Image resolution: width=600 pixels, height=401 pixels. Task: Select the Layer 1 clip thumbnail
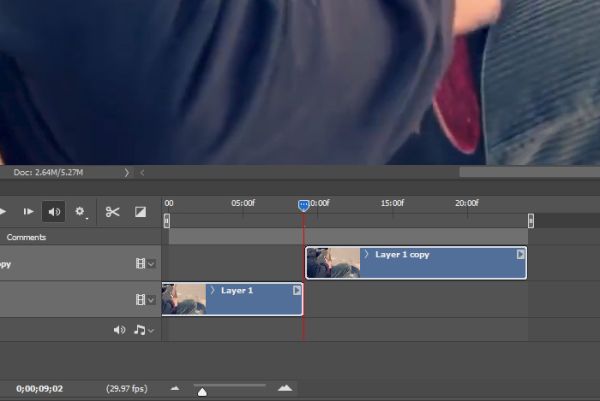pyautogui.click(x=184, y=299)
